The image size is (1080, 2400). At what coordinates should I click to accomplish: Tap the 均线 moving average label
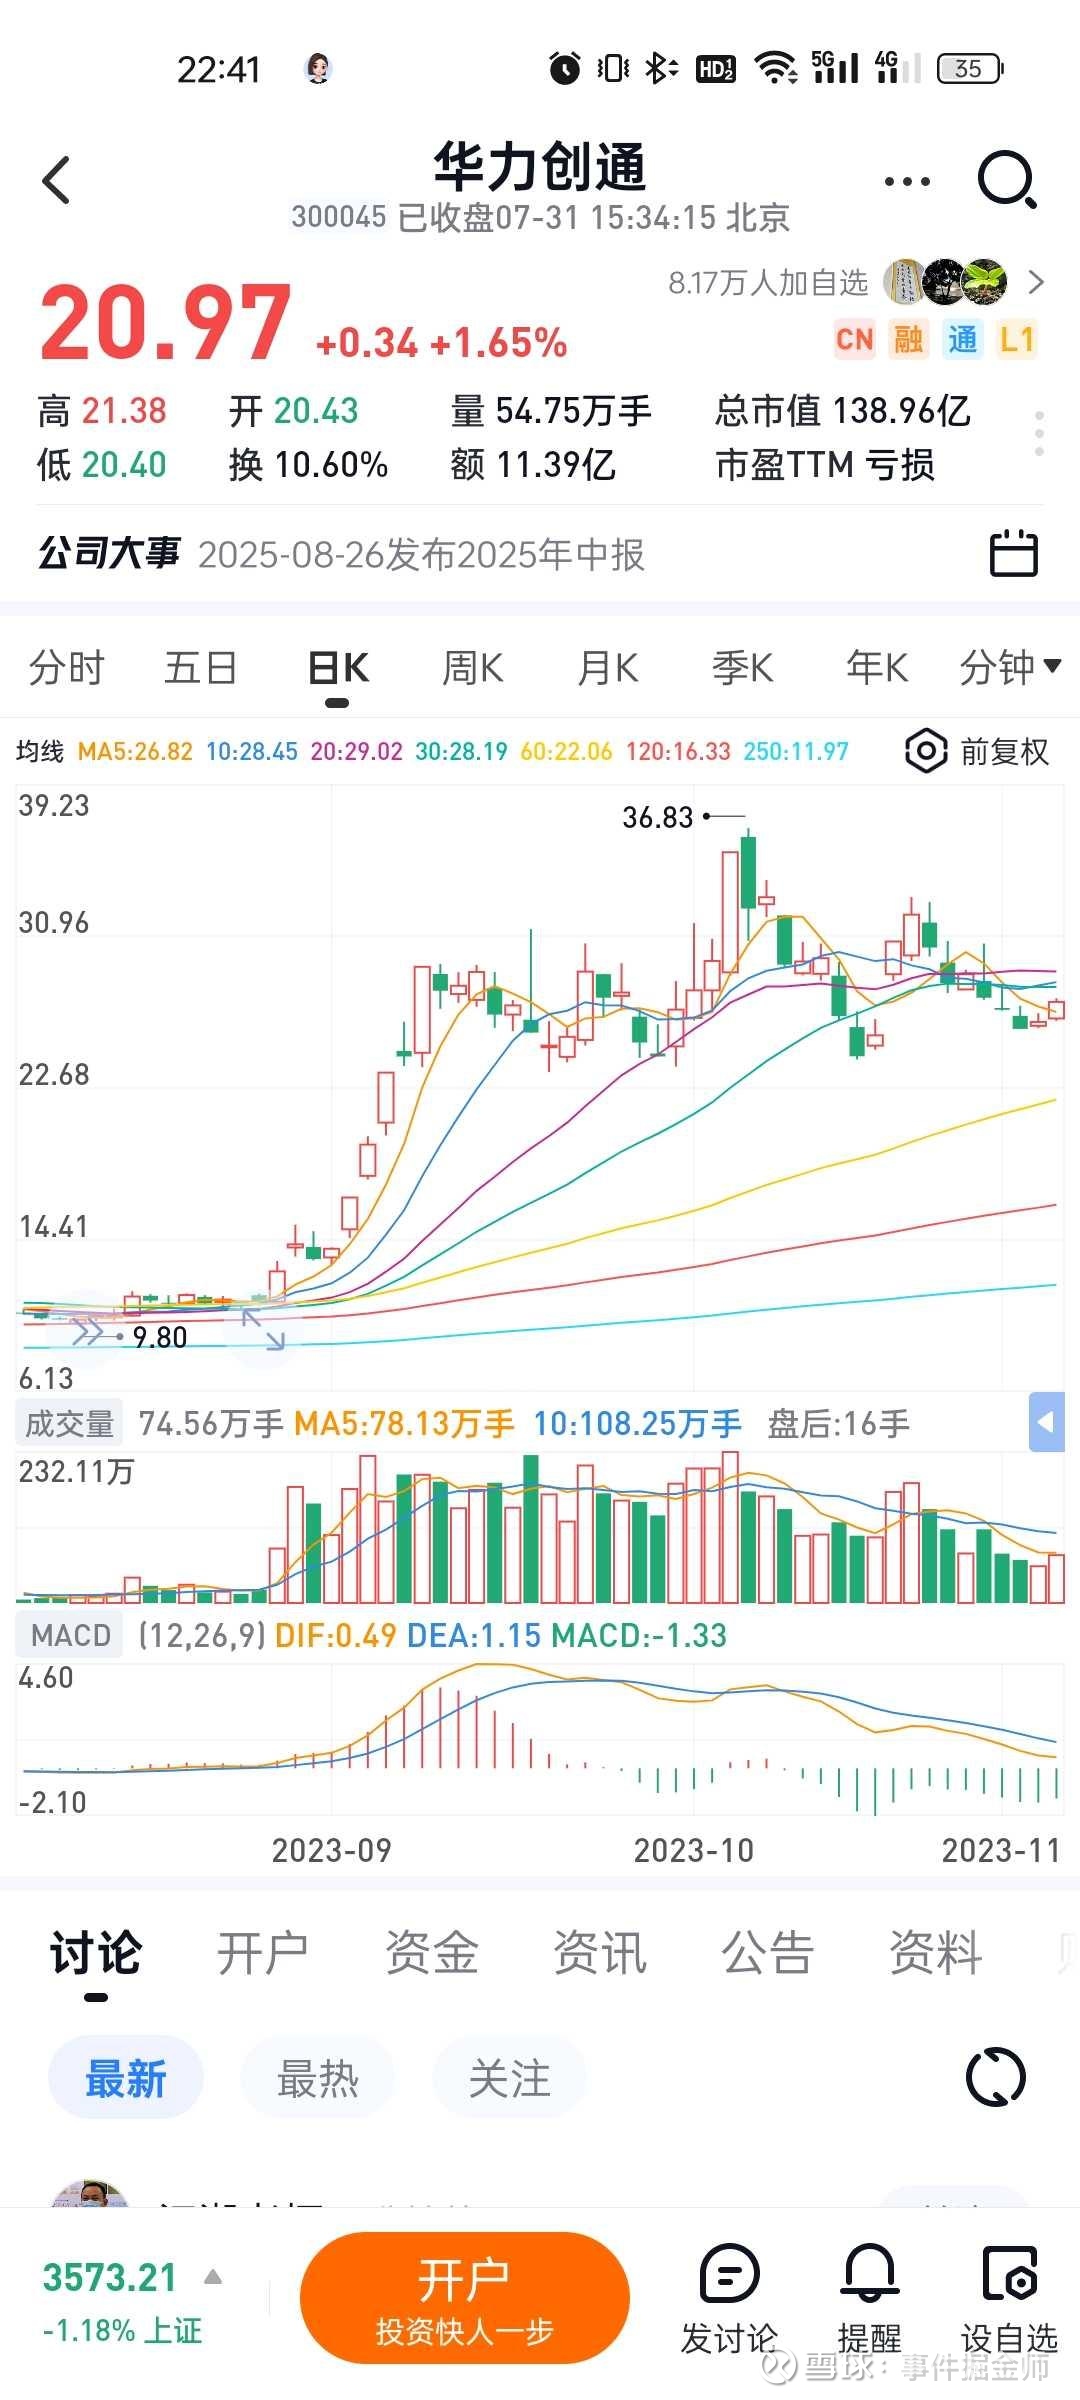[x=40, y=752]
